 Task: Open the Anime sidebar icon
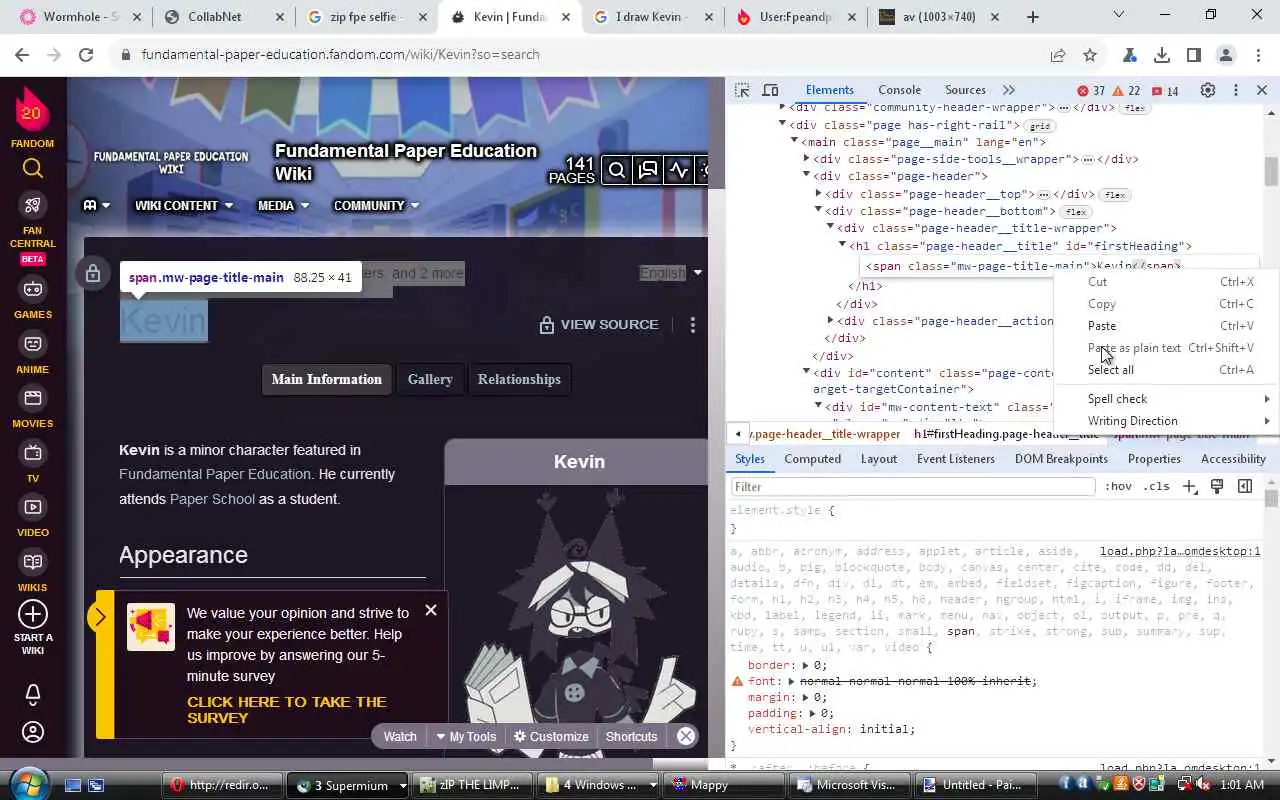click(x=33, y=344)
